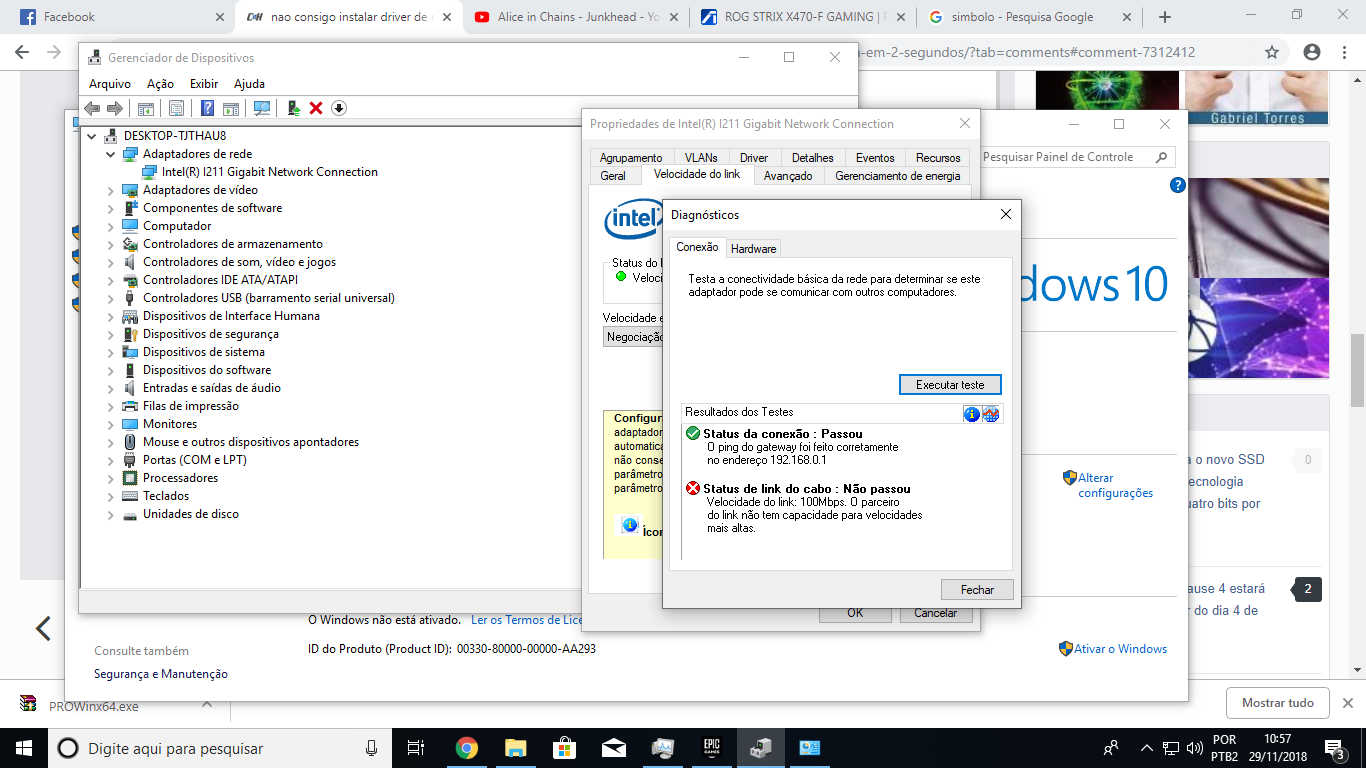Click the Ativar o Windows link
Viewport: 1366px width, 768px height.
[1121, 649]
